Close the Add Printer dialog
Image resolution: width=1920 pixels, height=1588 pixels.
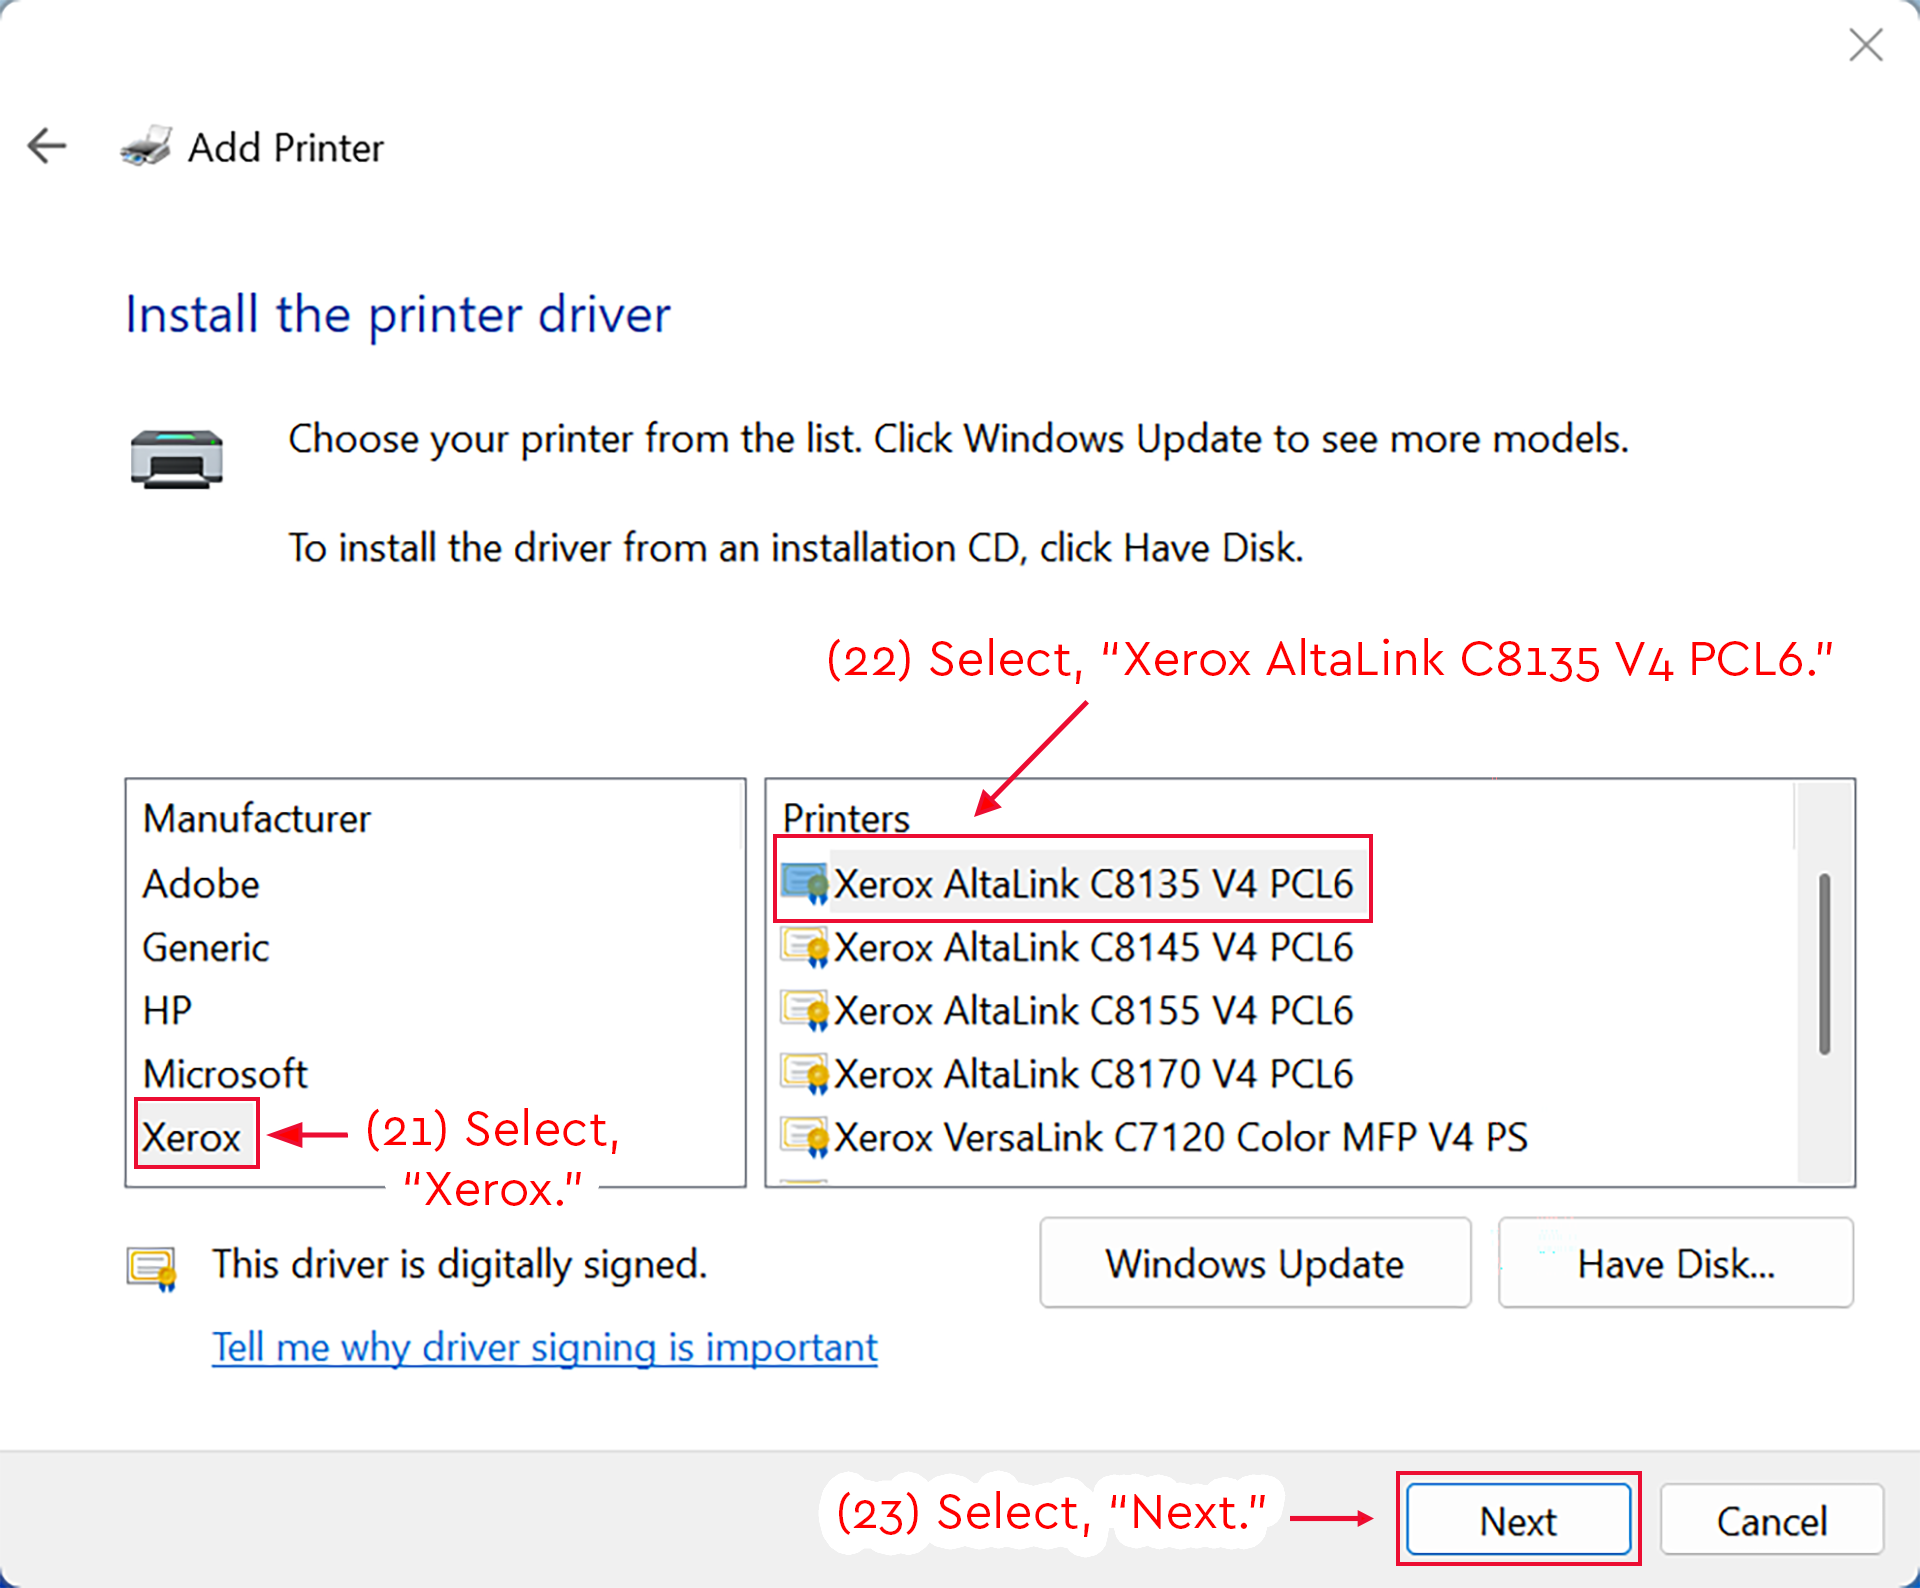tap(1865, 45)
